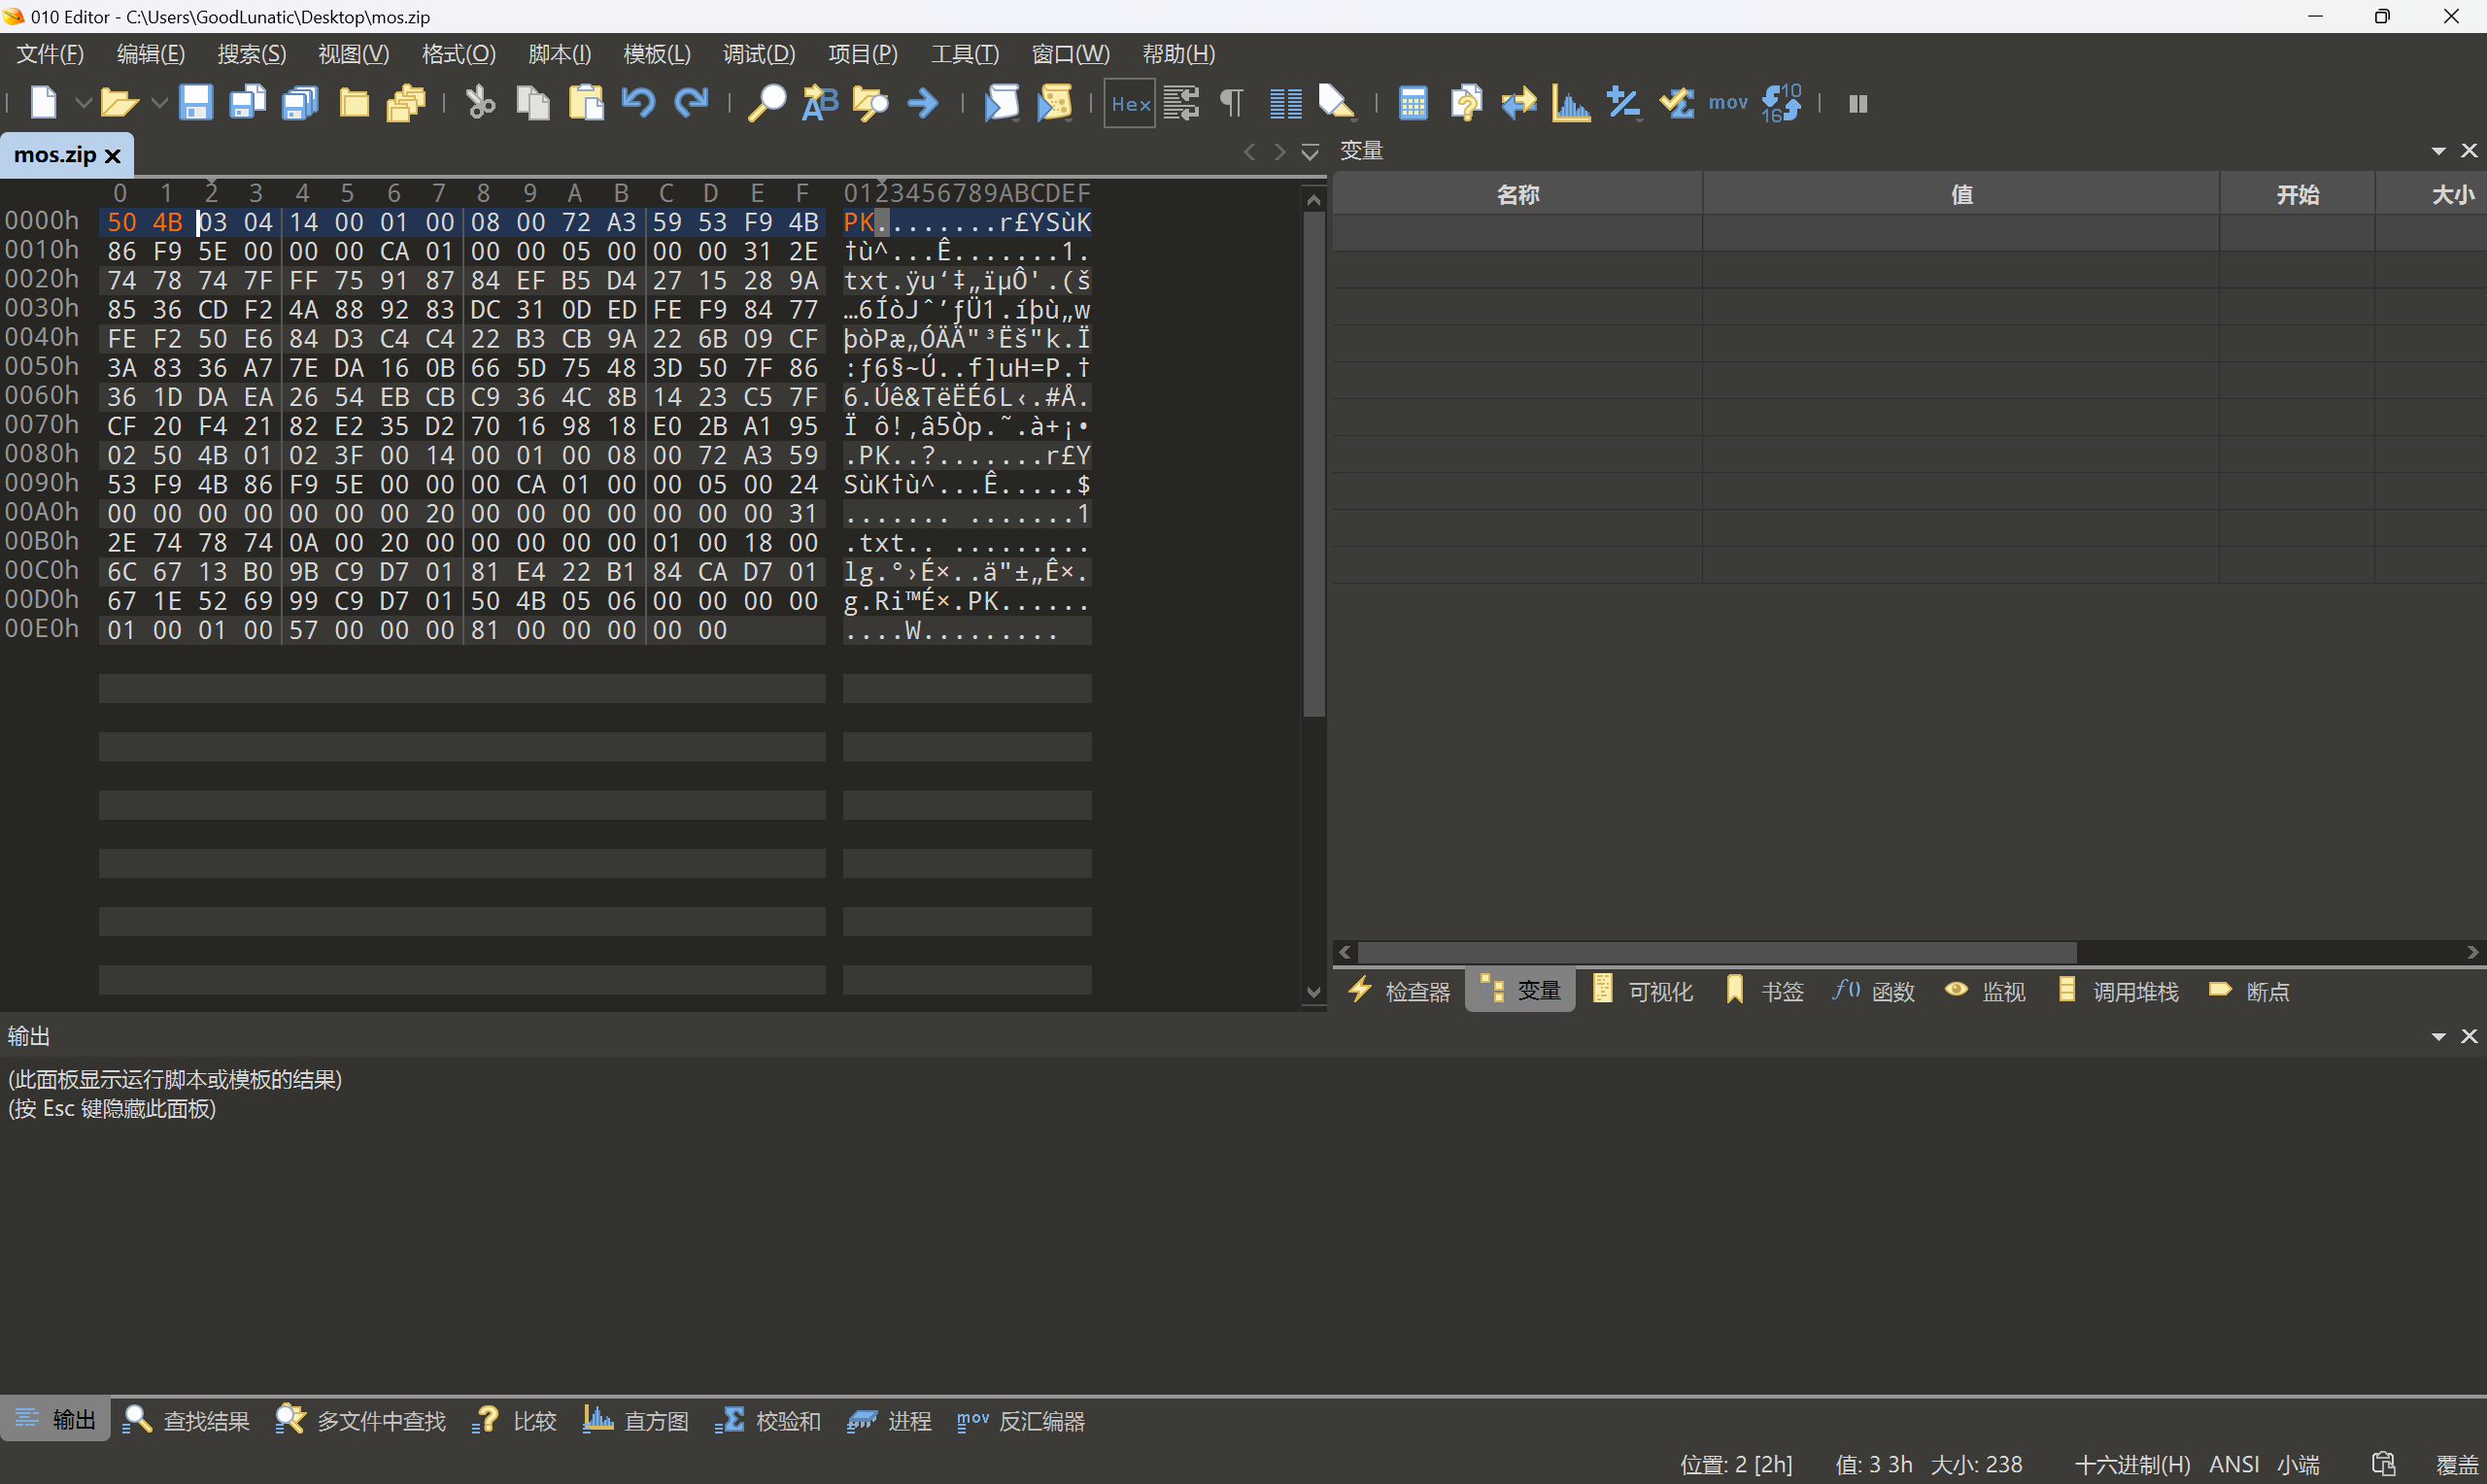Close the mos.zip tab
Screen dimensions: 2487x1484
[x=112, y=156]
